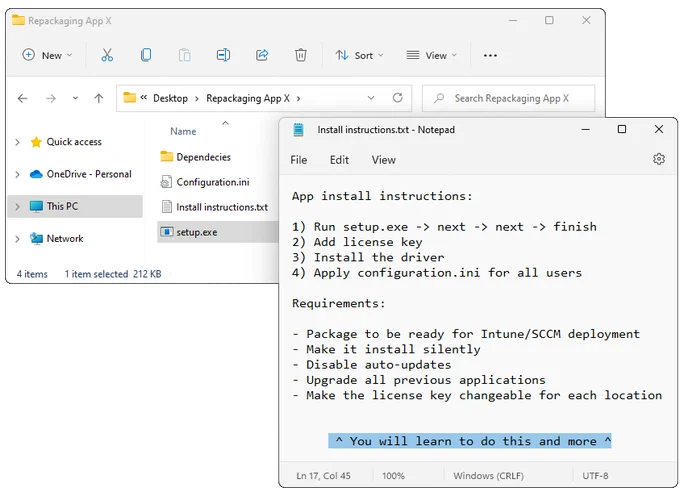Click the OneDrive cloud icon

[x=36, y=174]
